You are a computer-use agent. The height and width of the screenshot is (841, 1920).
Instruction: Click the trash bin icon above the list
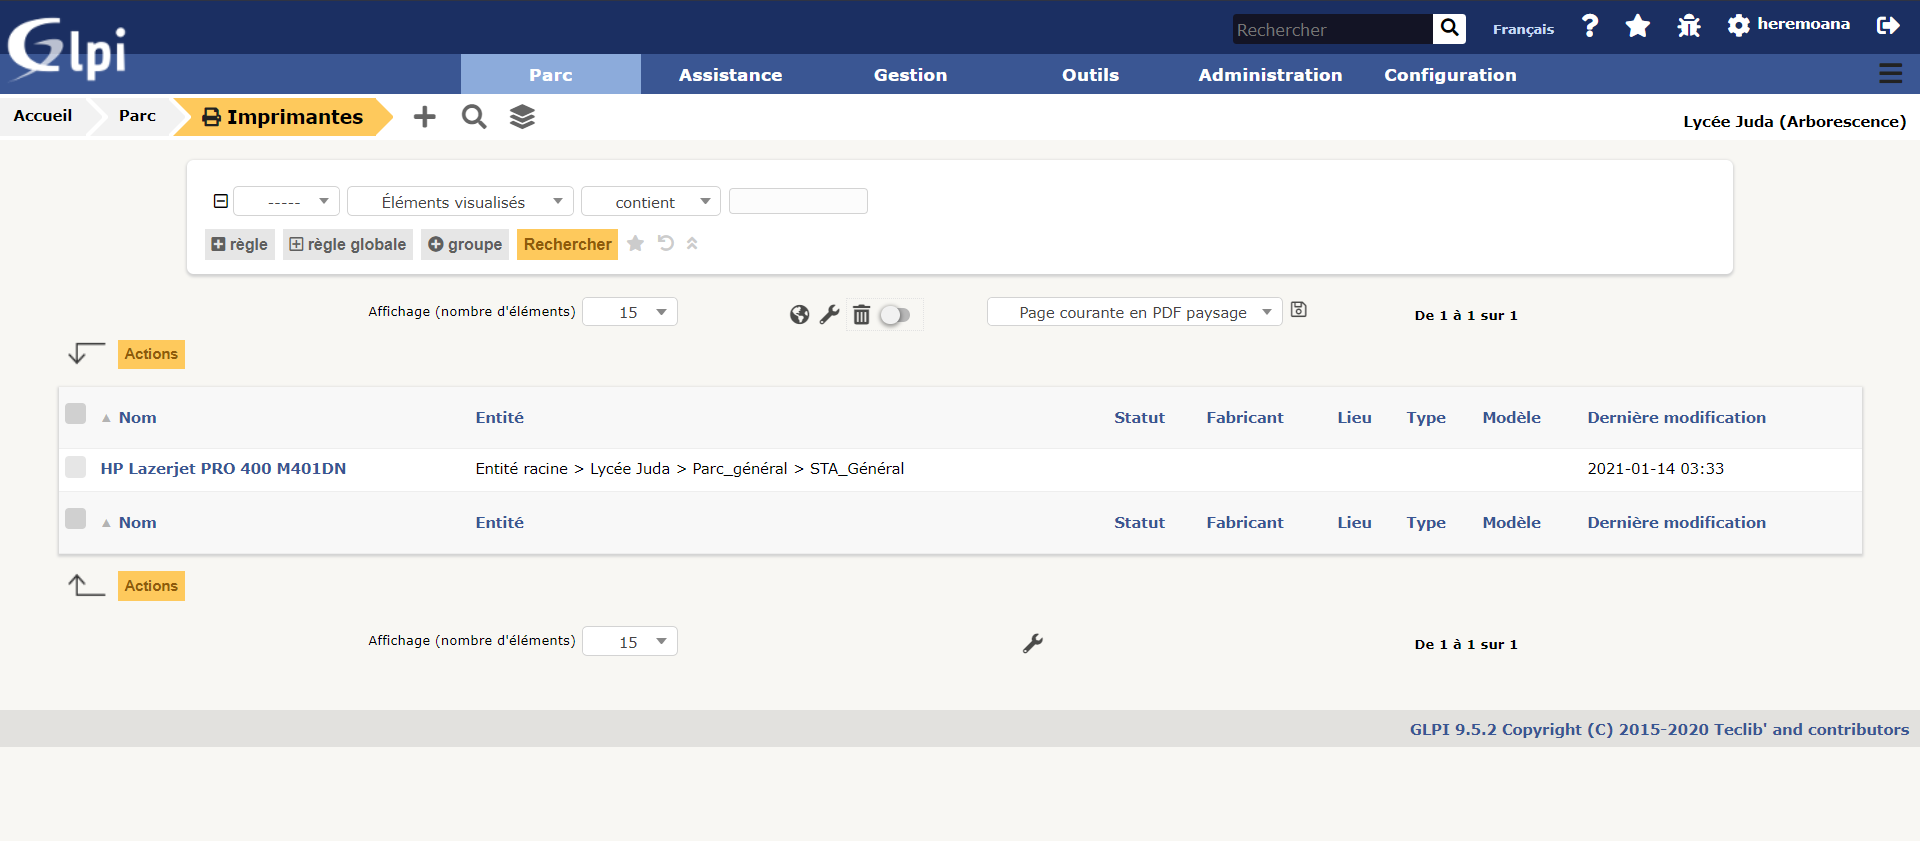861,315
